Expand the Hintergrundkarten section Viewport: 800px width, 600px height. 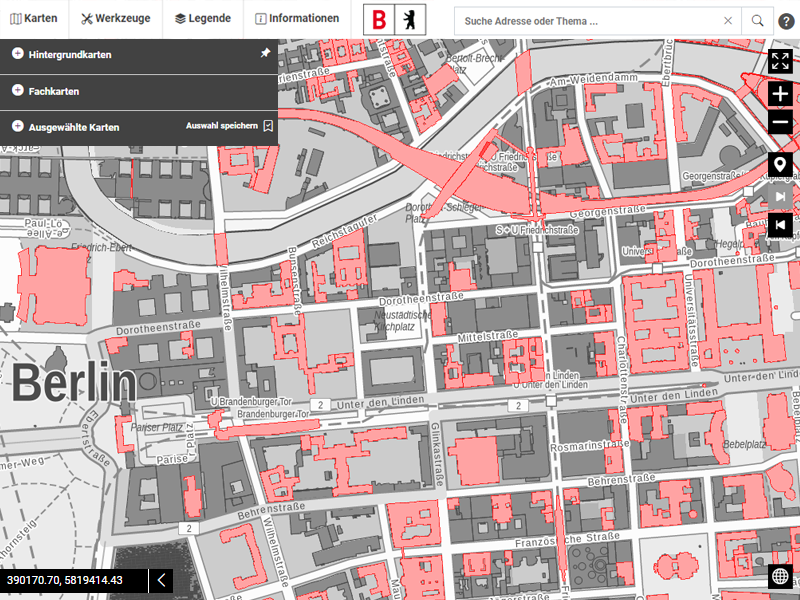point(18,54)
